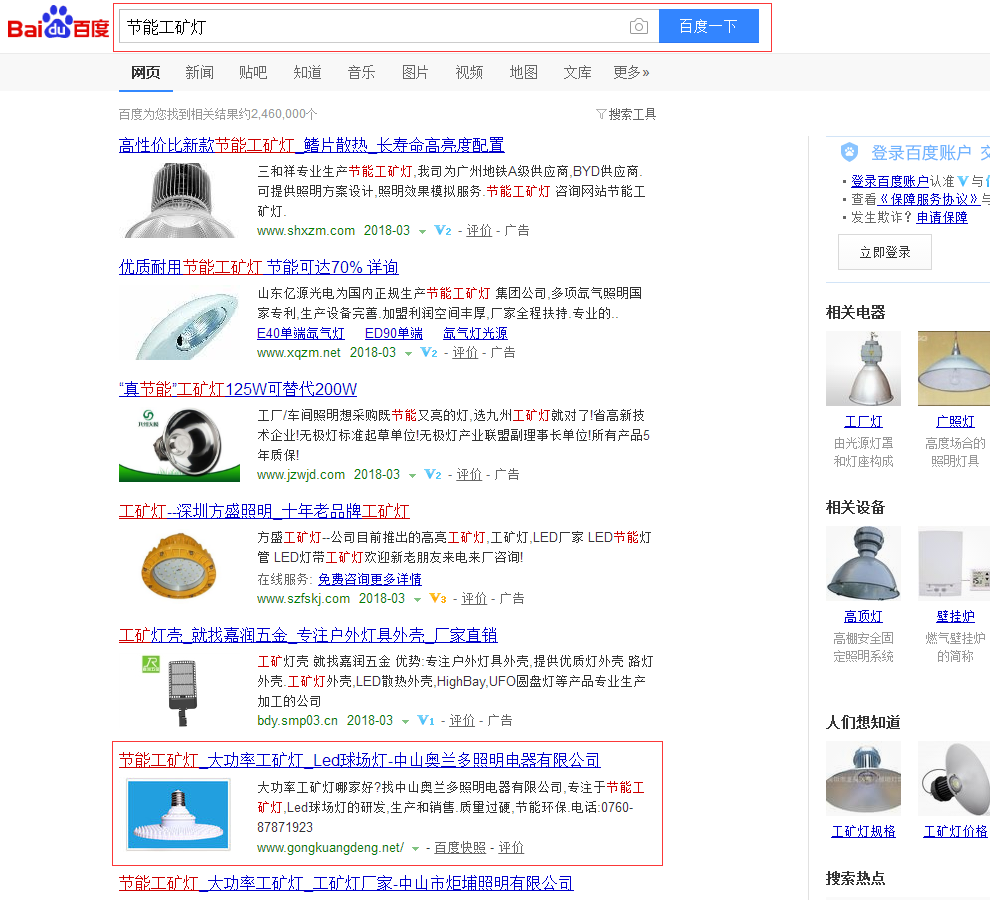This screenshot has width=990, height=900.
Task: Open the 工厂灯 related product thumbnail
Action: click(x=863, y=368)
